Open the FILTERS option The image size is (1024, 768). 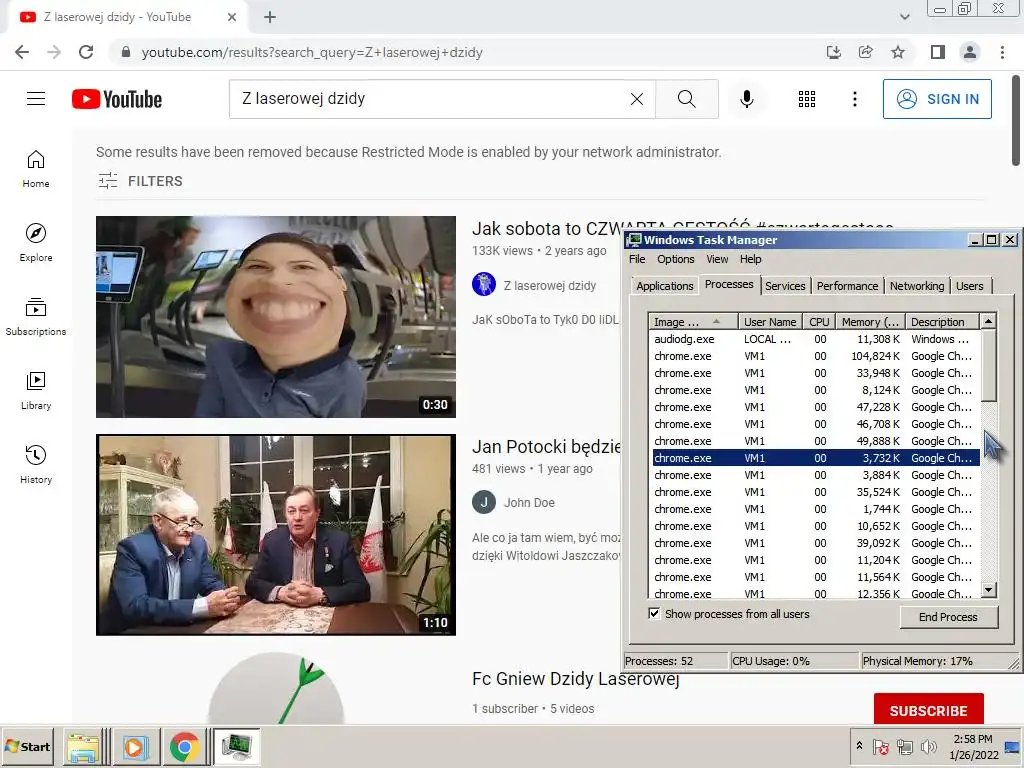click(x=140, y=181)
